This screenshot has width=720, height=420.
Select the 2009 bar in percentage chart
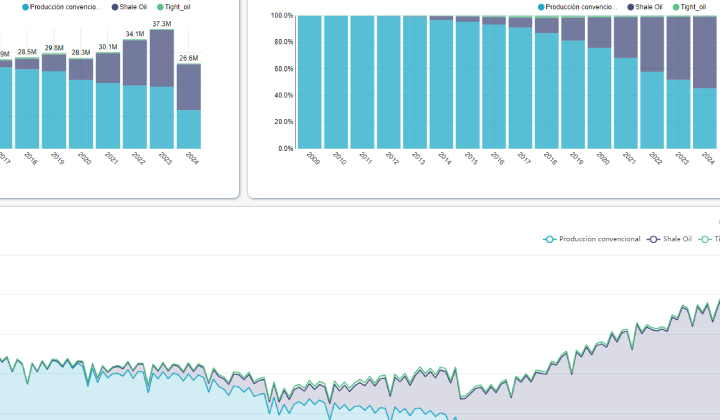[309, 82]
